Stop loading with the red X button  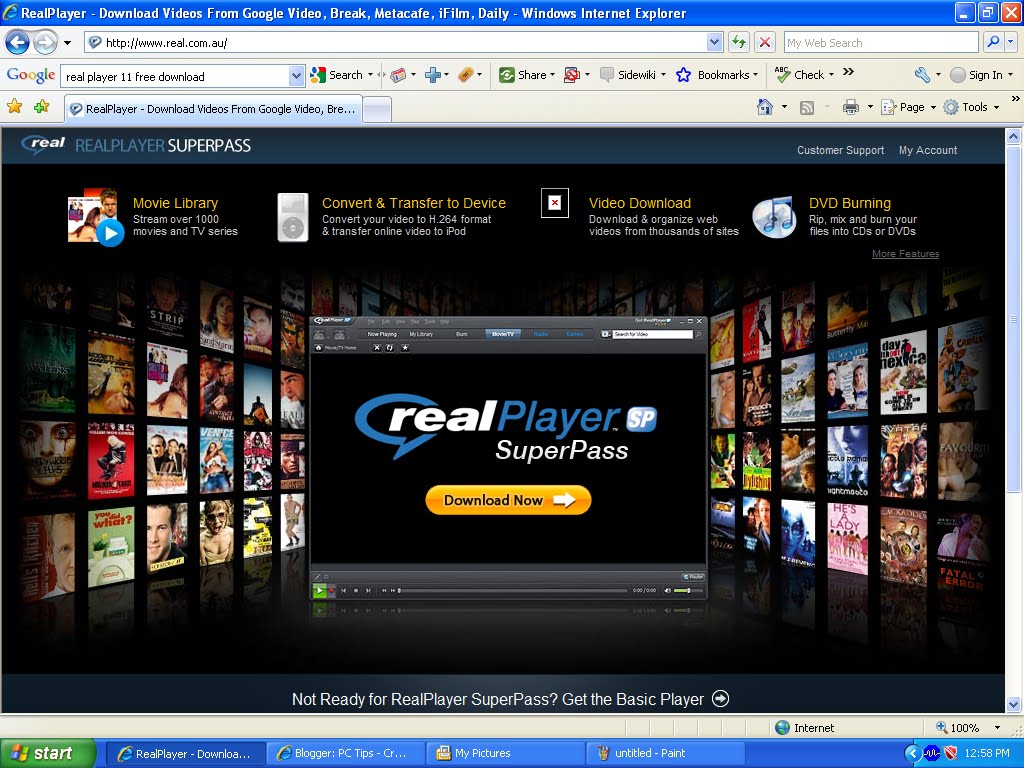pos(764,42)
